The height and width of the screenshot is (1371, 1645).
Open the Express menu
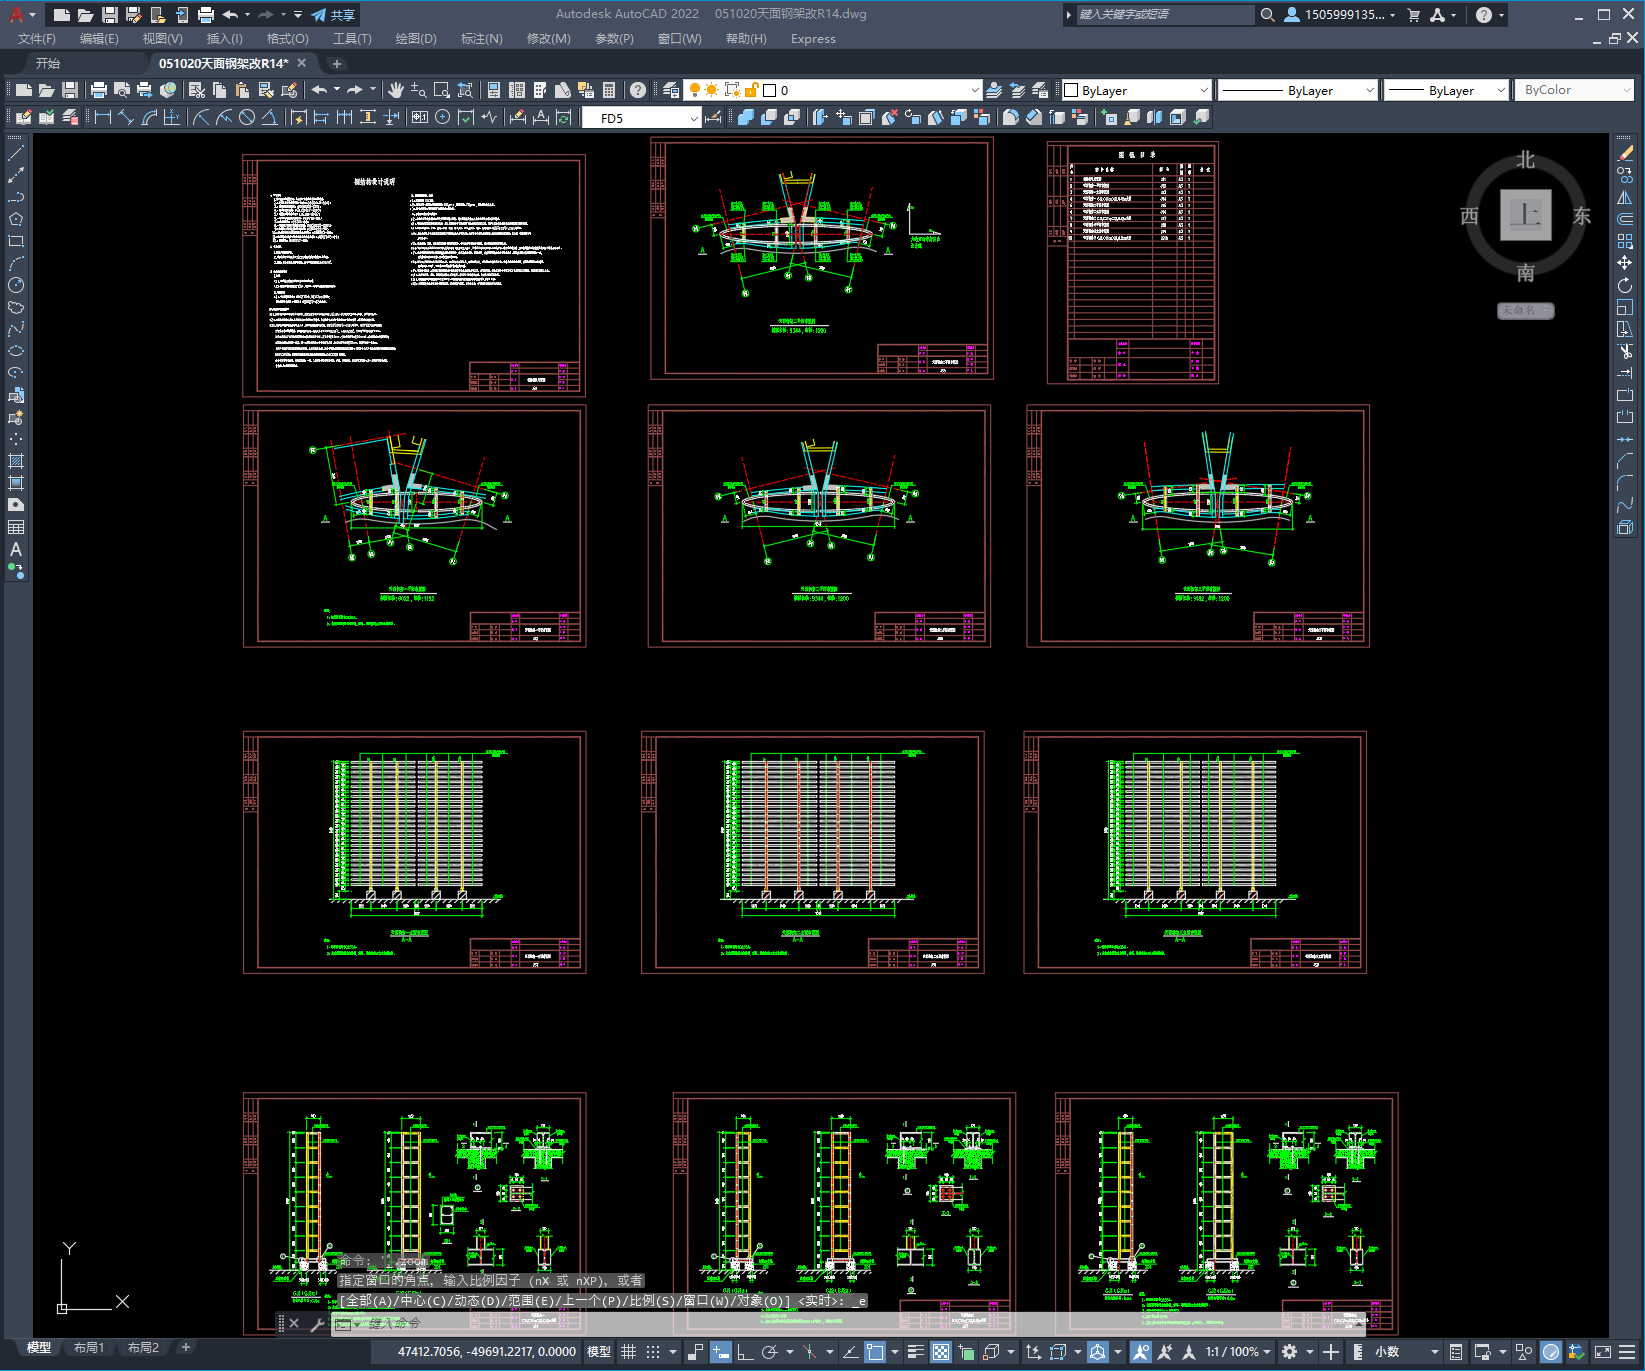813,39
